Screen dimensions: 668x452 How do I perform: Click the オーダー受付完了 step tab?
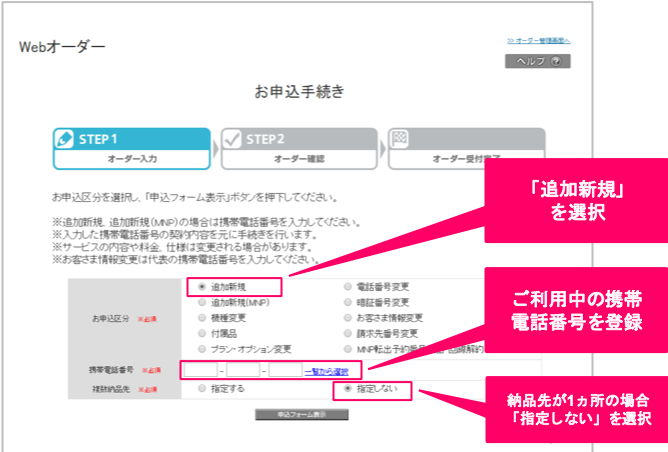[466, 149]
